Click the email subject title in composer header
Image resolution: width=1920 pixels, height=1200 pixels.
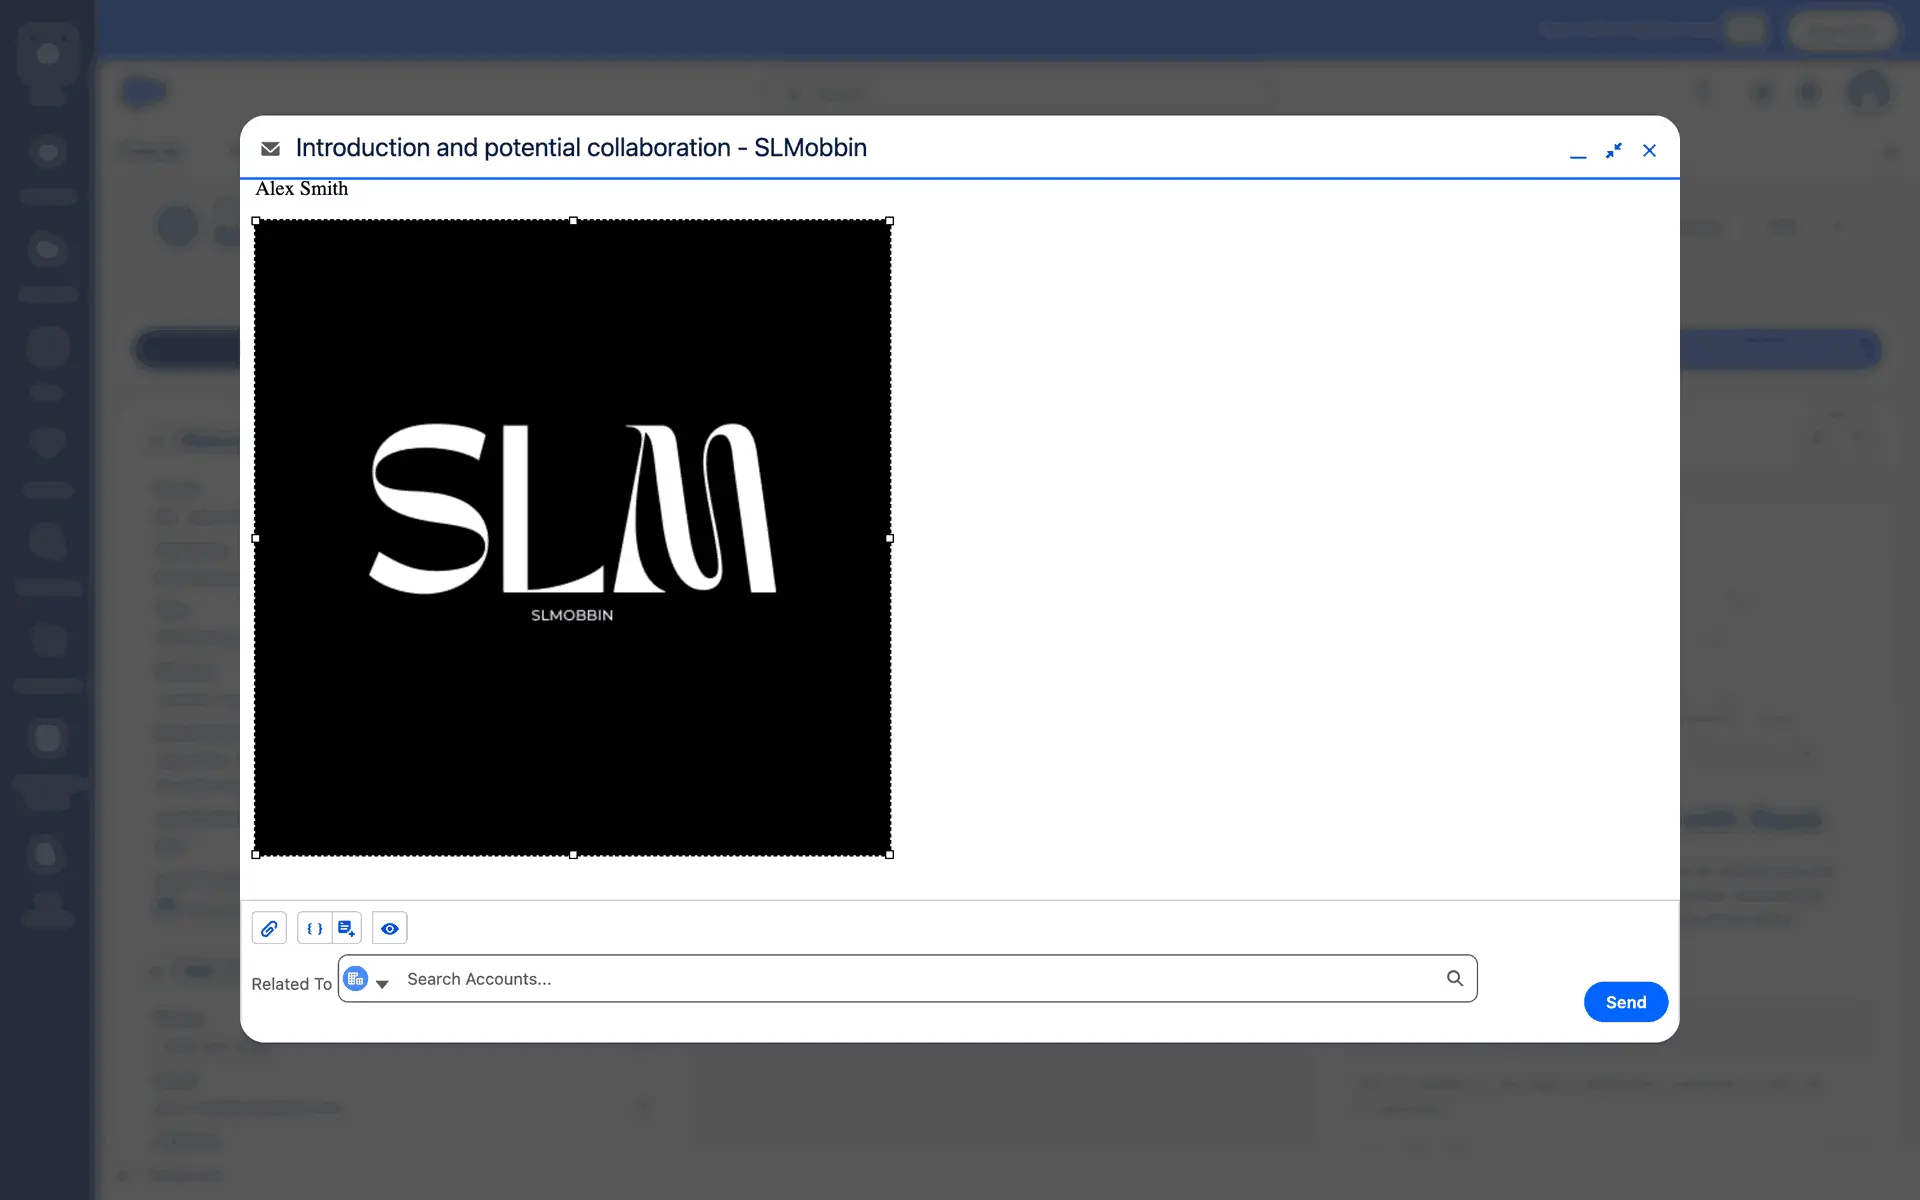[581, 148]
